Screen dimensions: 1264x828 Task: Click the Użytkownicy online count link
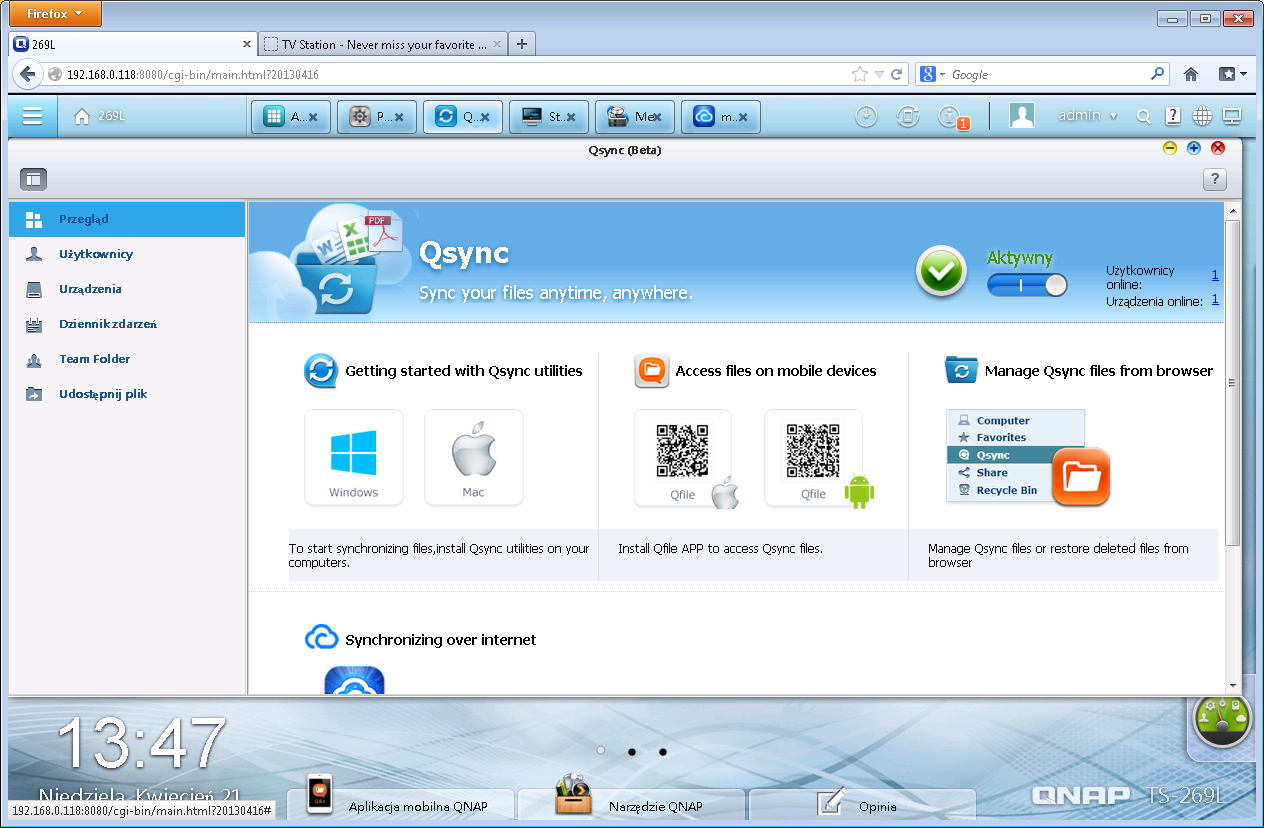coord(1215,275)
